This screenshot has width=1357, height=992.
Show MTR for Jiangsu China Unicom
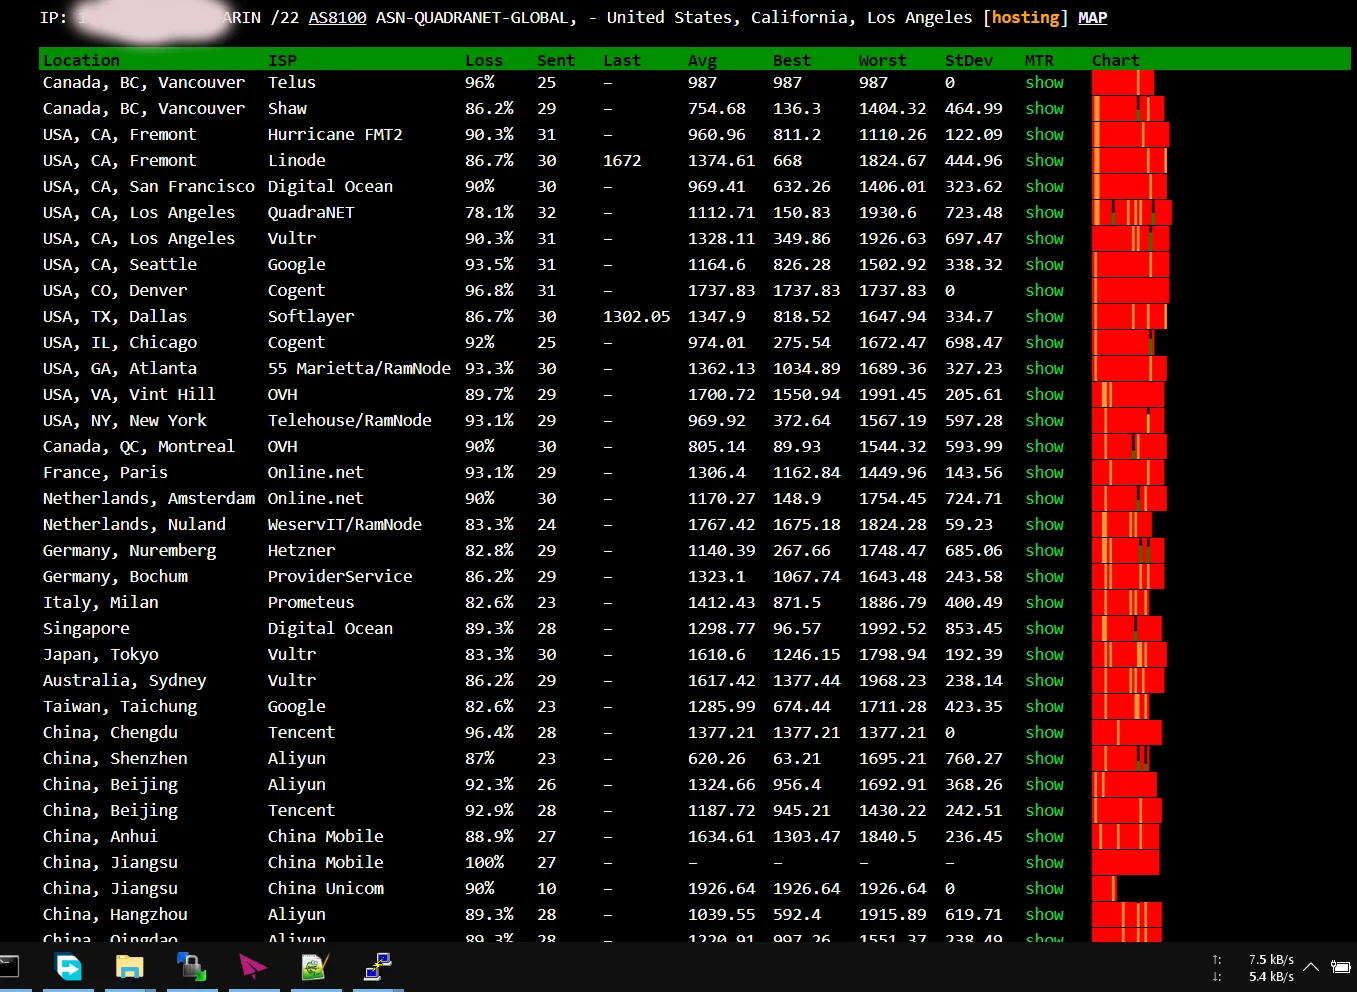1044,889
